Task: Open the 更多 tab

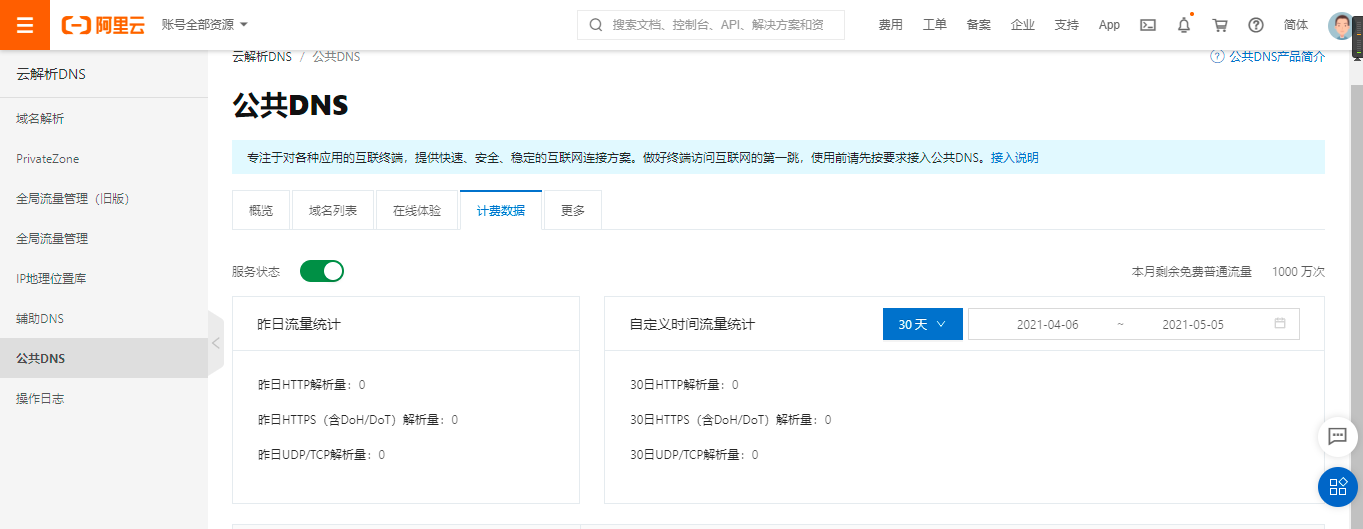Action: tap(573, 210)
